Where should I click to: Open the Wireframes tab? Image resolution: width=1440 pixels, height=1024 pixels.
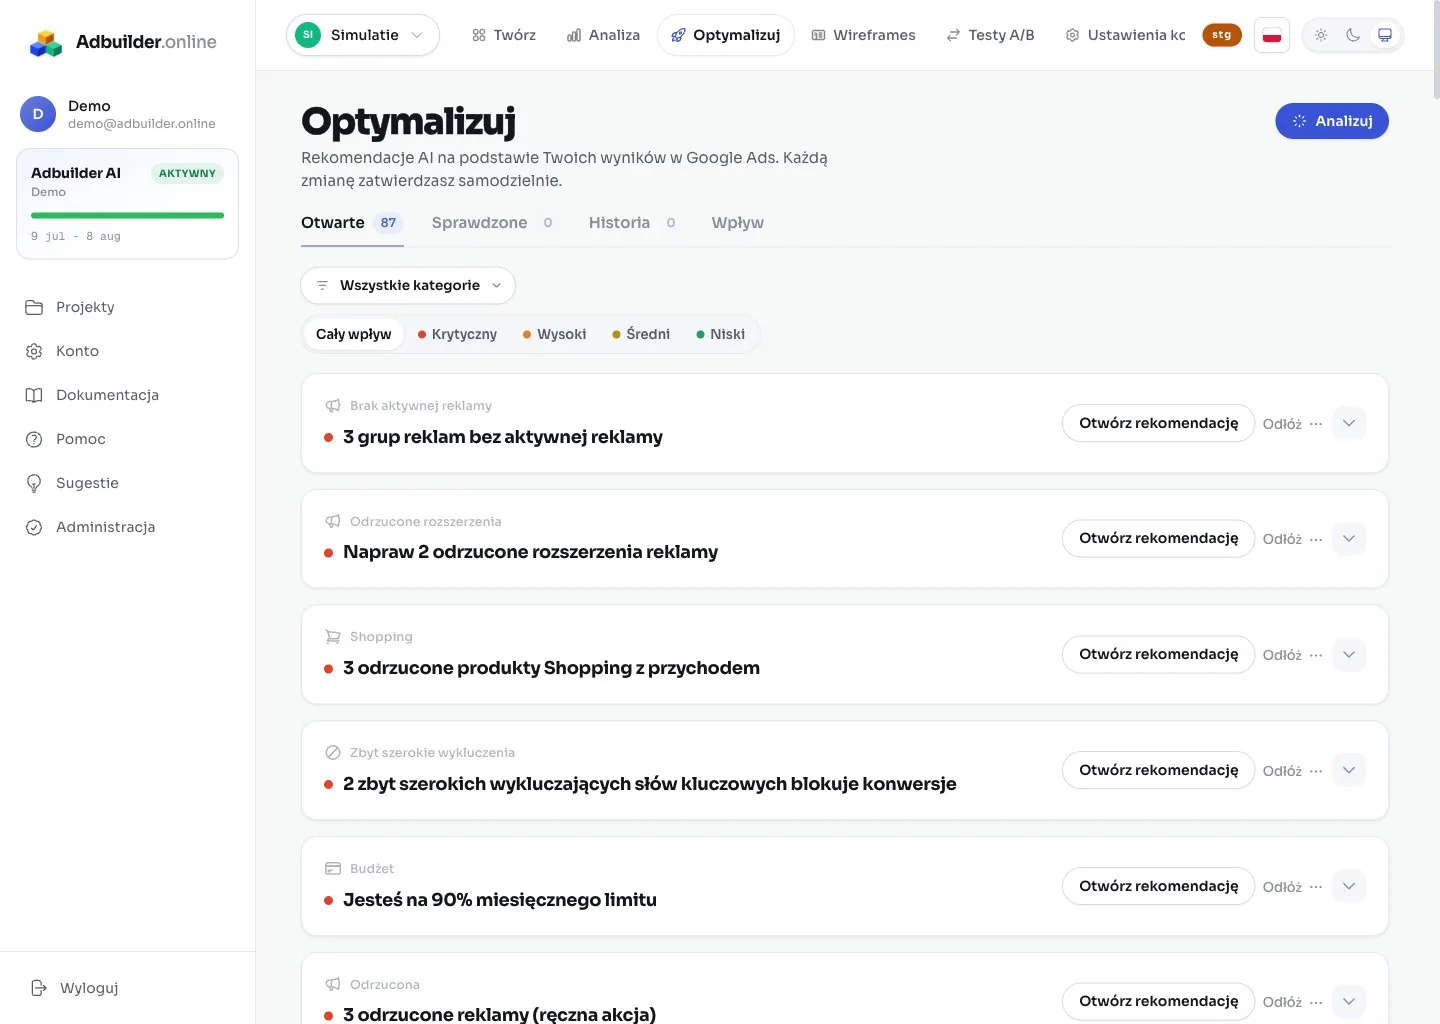tap(863, 35)
